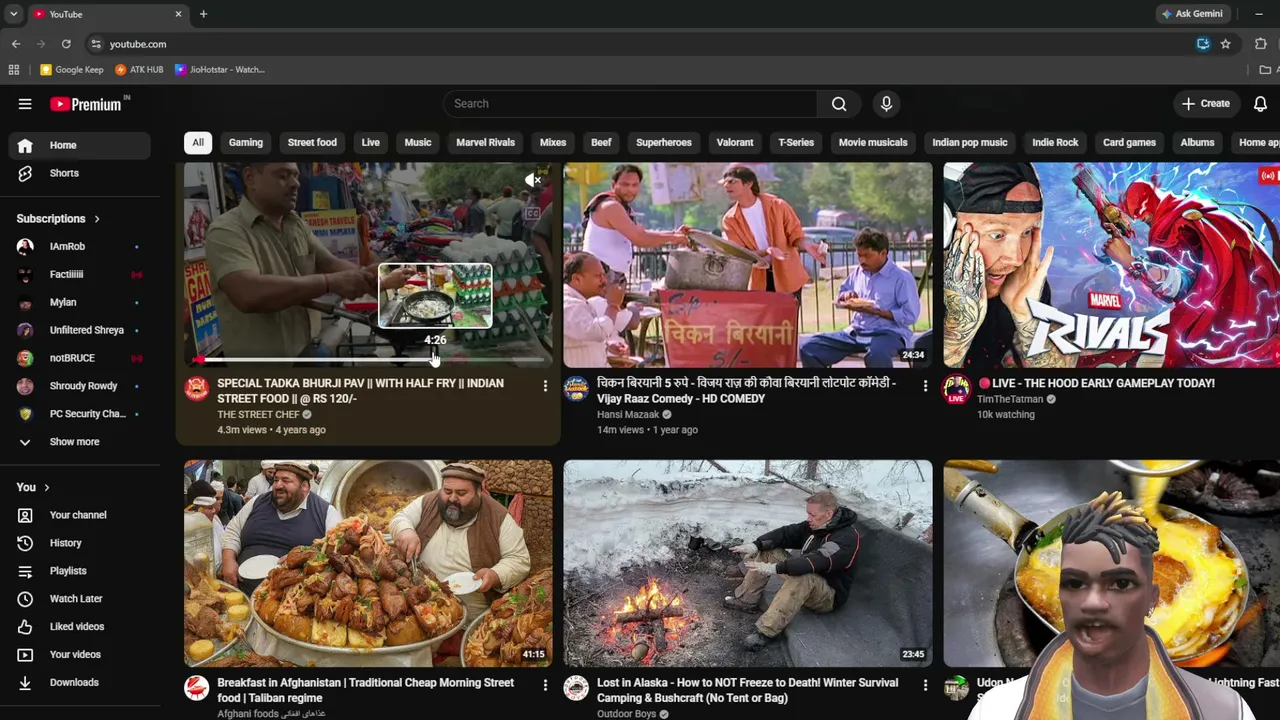Screen dimensions: 1280x720
Task: Click the Ask Gemini button
Action: [x=1192, y=14]
